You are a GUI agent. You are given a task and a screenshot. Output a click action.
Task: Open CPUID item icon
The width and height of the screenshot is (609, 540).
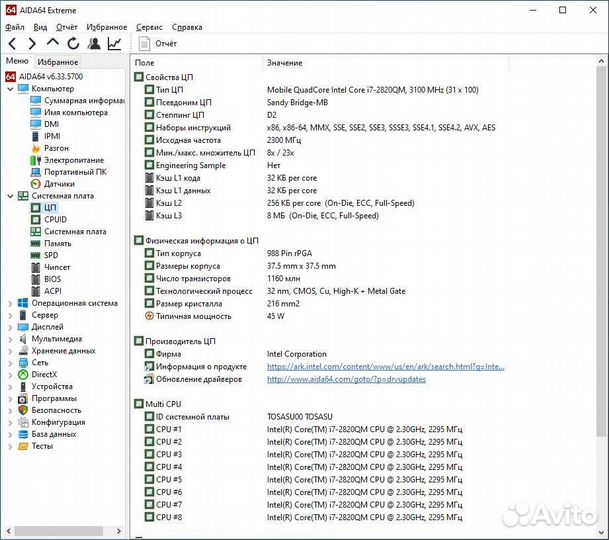(x=36, y=220)
